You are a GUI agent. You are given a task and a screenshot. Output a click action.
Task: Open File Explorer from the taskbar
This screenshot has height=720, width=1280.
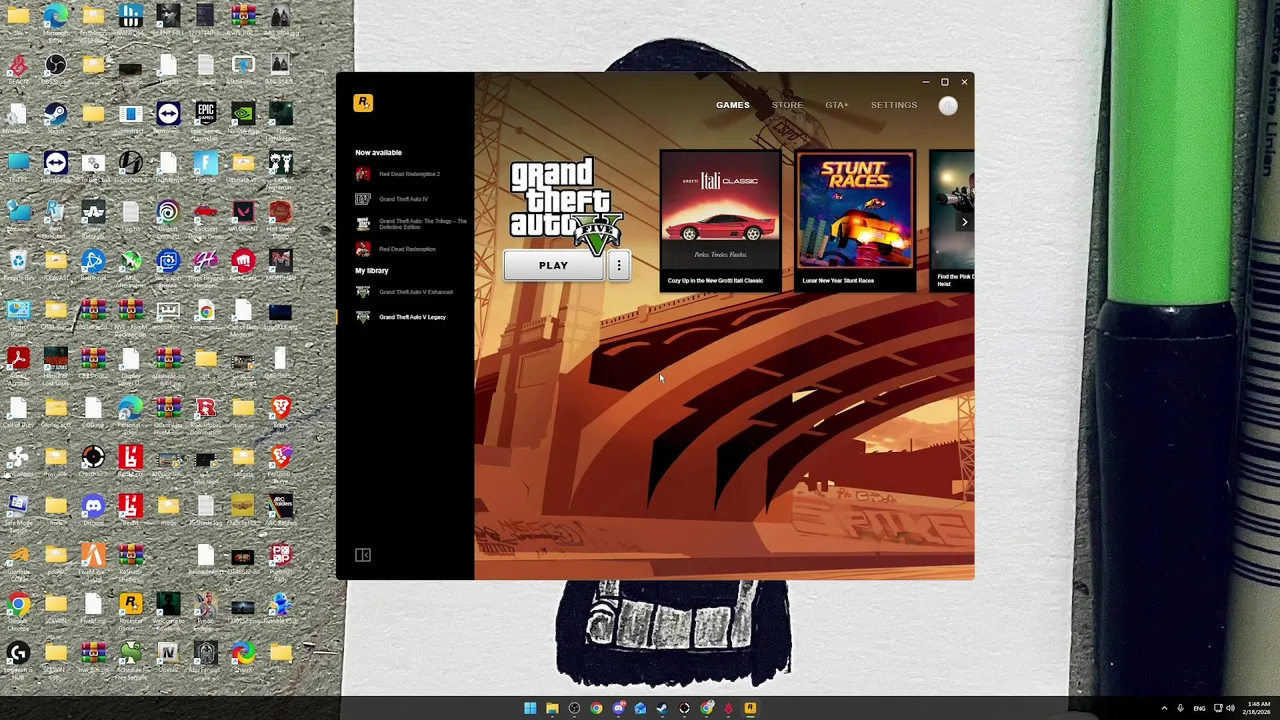(552, 708)
